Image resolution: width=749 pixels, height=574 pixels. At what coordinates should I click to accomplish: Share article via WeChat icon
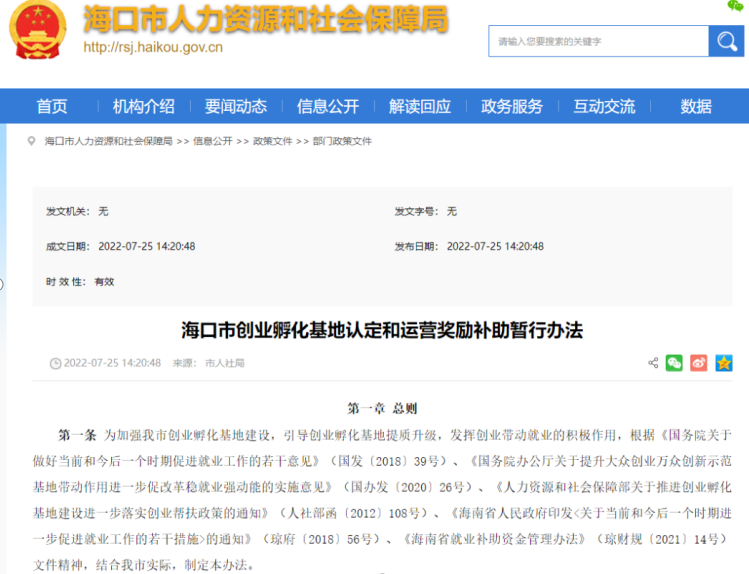pyautogui.click(x=674, y=363)
